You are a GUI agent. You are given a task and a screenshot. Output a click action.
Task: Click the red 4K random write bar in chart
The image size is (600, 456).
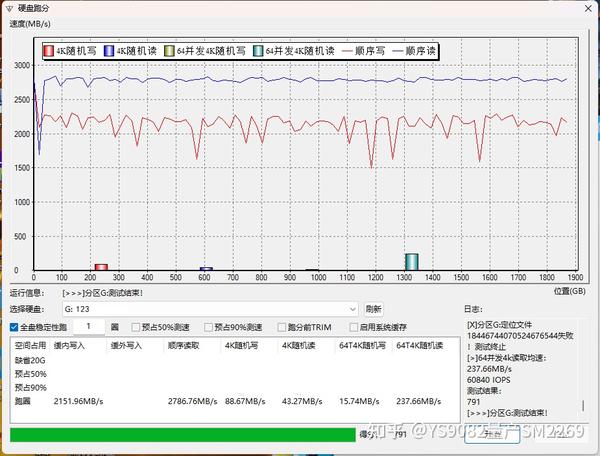click(101, 267)
